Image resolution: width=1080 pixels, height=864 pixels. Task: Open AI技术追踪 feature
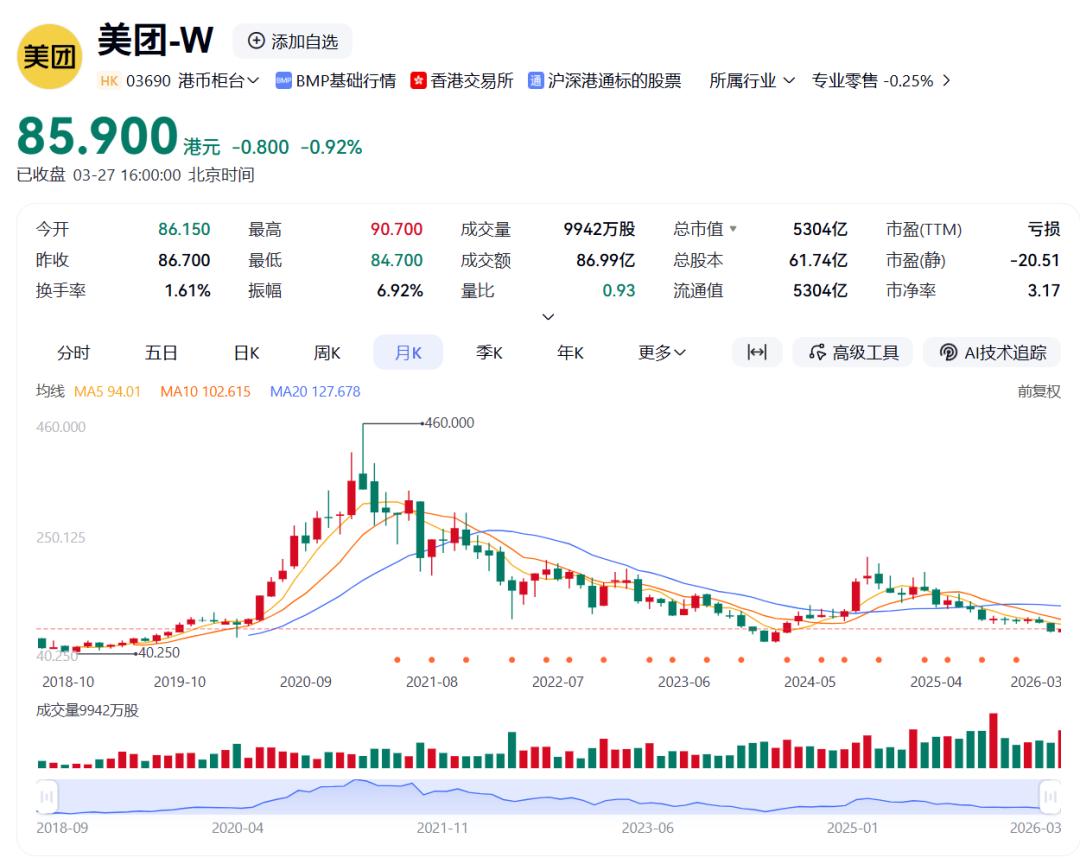point(993,352)
